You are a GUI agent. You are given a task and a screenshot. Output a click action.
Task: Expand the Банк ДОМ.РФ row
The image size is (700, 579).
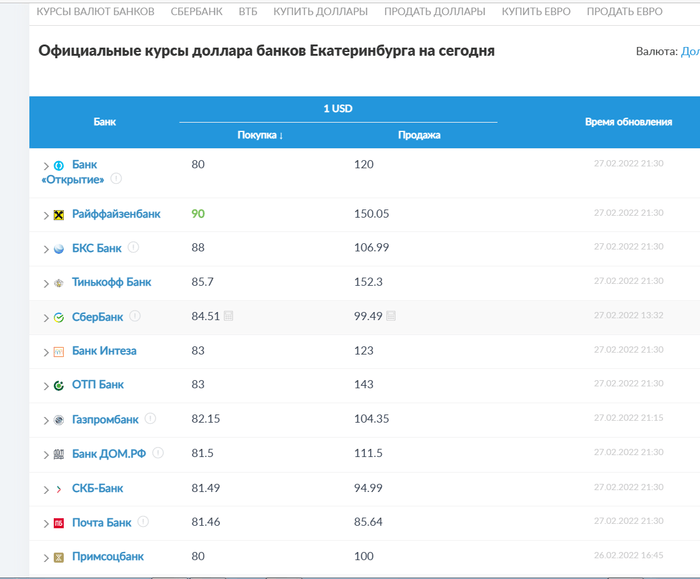coord(46,455)
